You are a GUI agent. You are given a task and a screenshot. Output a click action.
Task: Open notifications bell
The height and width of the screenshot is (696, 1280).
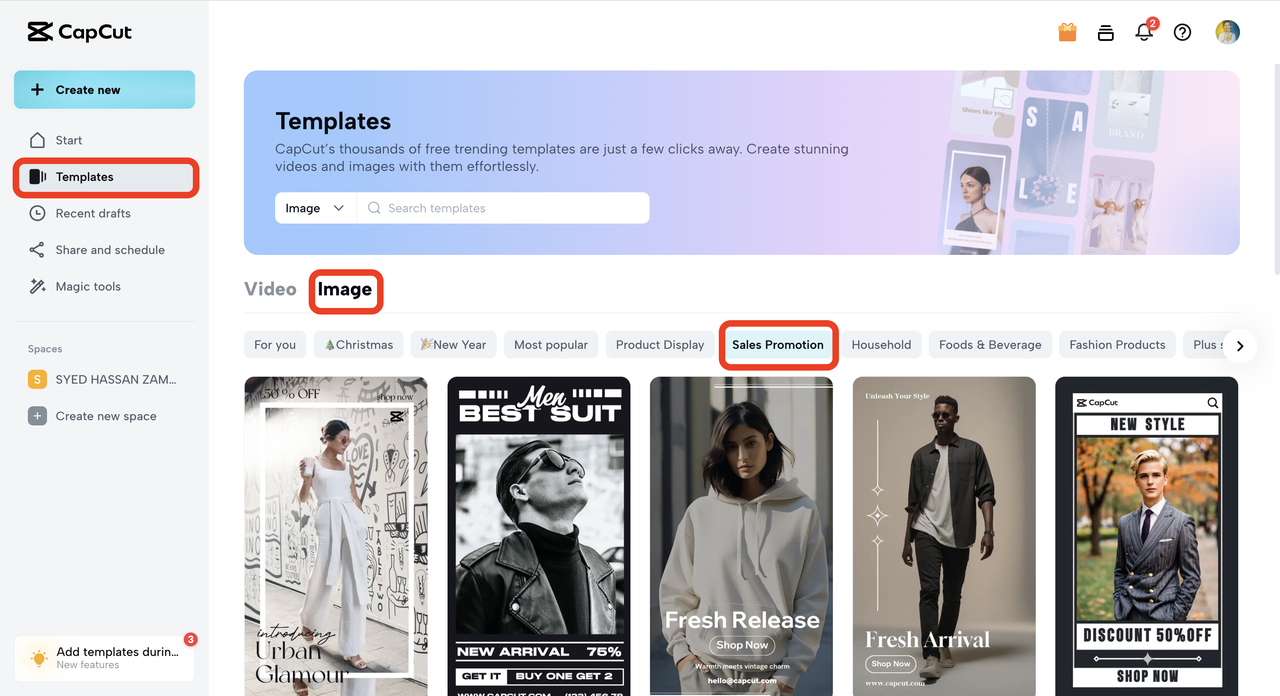pos(1144,32)
